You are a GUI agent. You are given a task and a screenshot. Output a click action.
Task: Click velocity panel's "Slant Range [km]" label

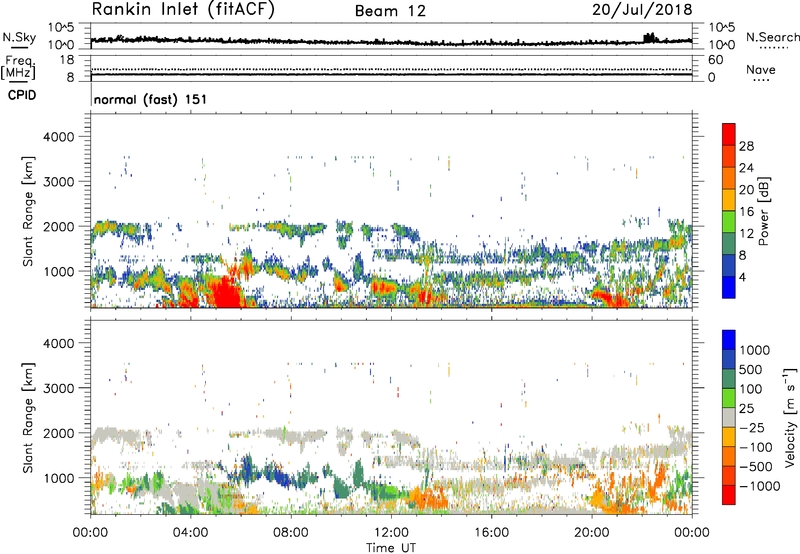click(x=28, y=417)
